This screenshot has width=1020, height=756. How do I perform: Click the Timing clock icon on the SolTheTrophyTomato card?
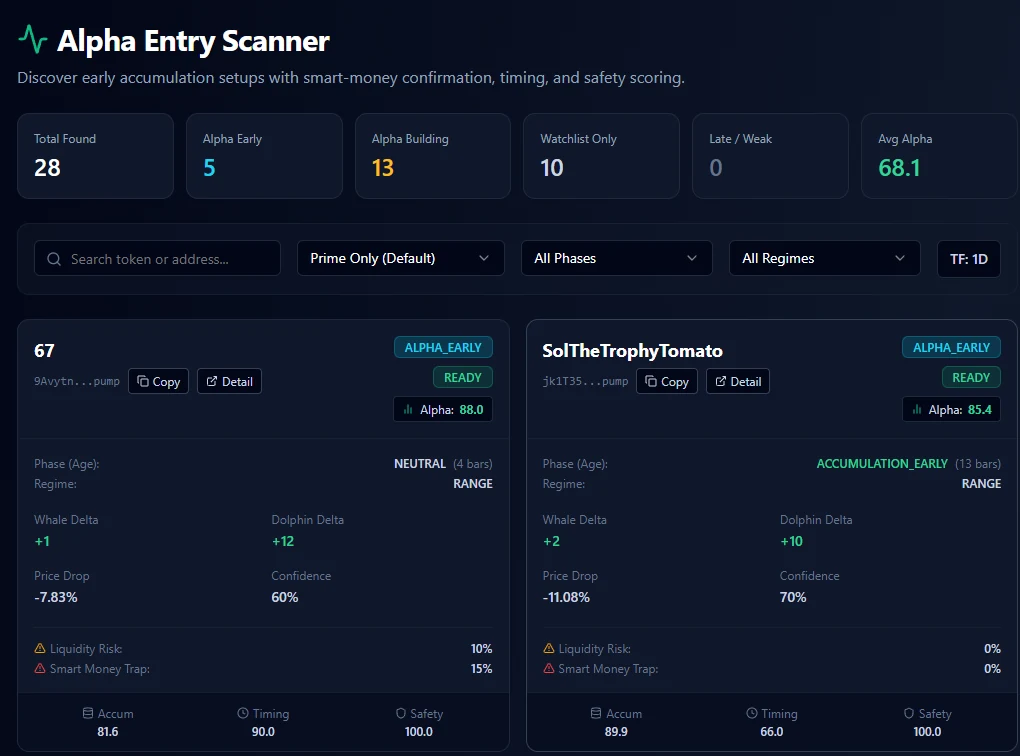[x=751, y=714]
